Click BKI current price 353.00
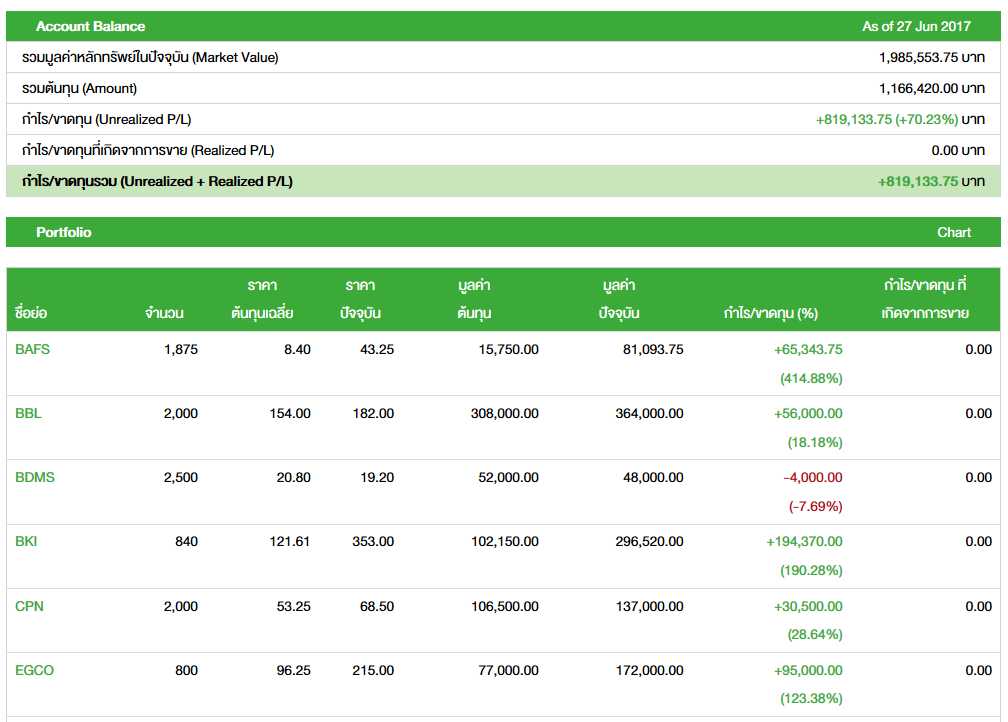Image resolution: width=1008 pixels, height=722 pixels. (373, 541)
